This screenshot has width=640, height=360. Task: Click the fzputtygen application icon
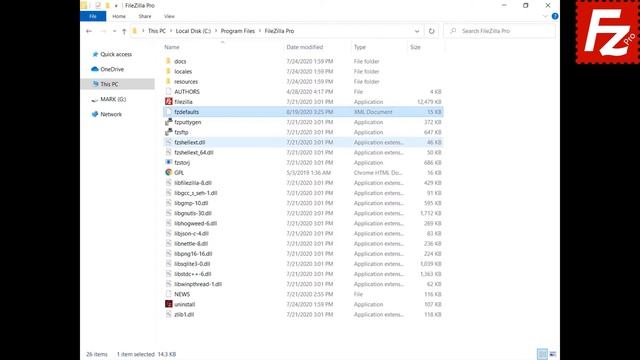(x=169, y=122)
